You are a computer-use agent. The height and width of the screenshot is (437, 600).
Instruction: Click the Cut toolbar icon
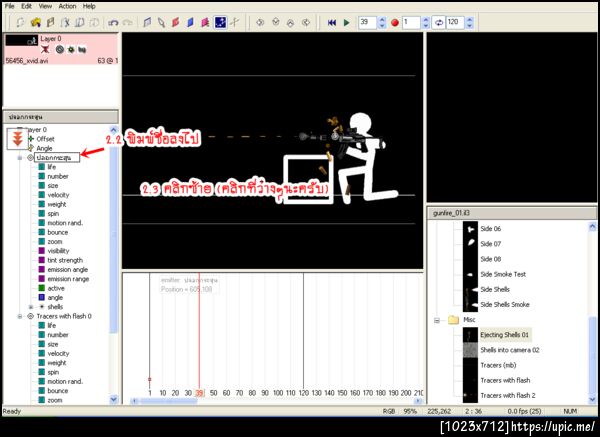click(x=65, y=23)
